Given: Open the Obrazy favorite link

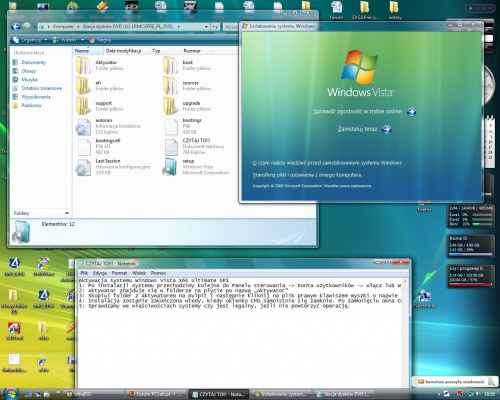Looking at the screenshot, I should 24,71.
